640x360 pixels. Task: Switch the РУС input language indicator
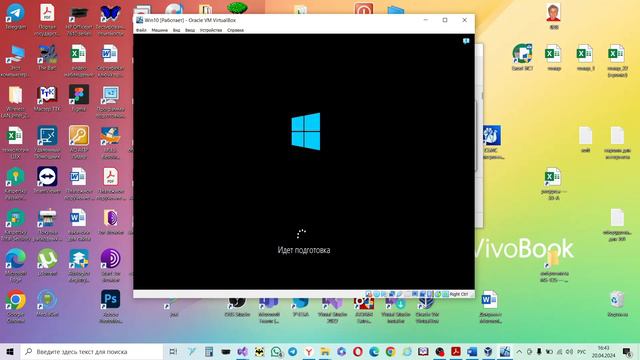tap(582, 351)
